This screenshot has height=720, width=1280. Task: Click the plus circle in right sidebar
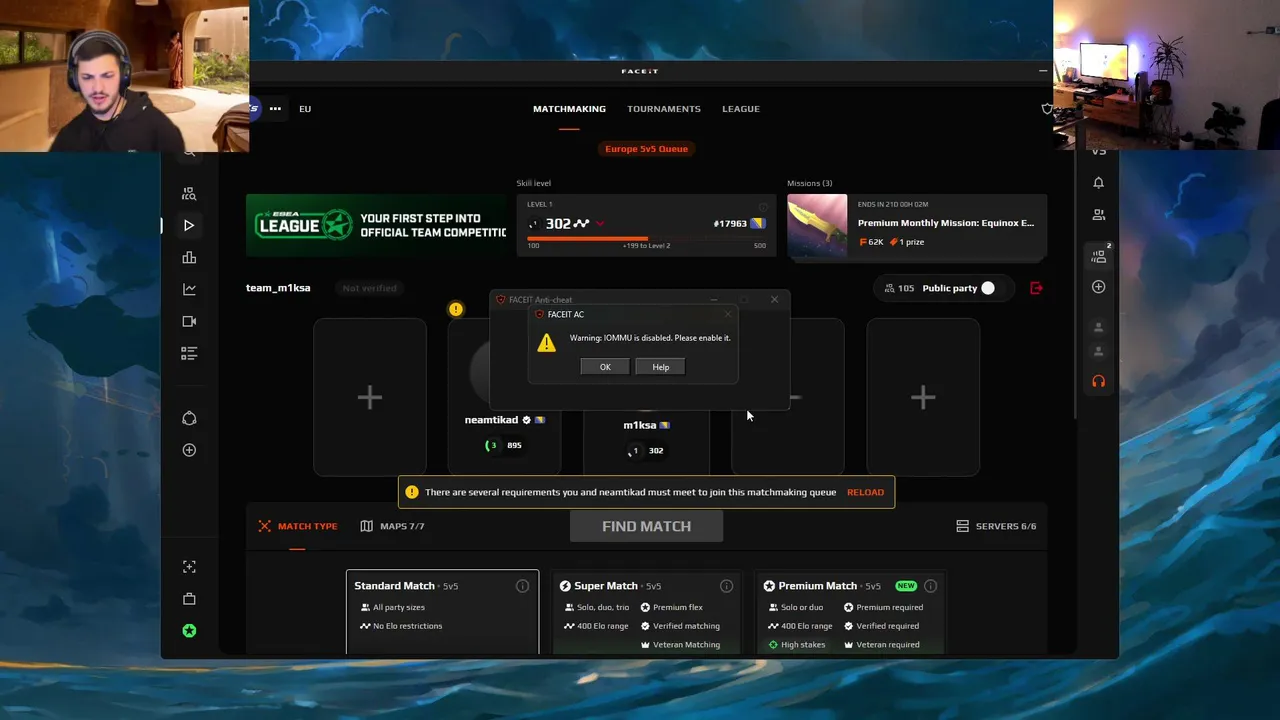pos(1098,287)
